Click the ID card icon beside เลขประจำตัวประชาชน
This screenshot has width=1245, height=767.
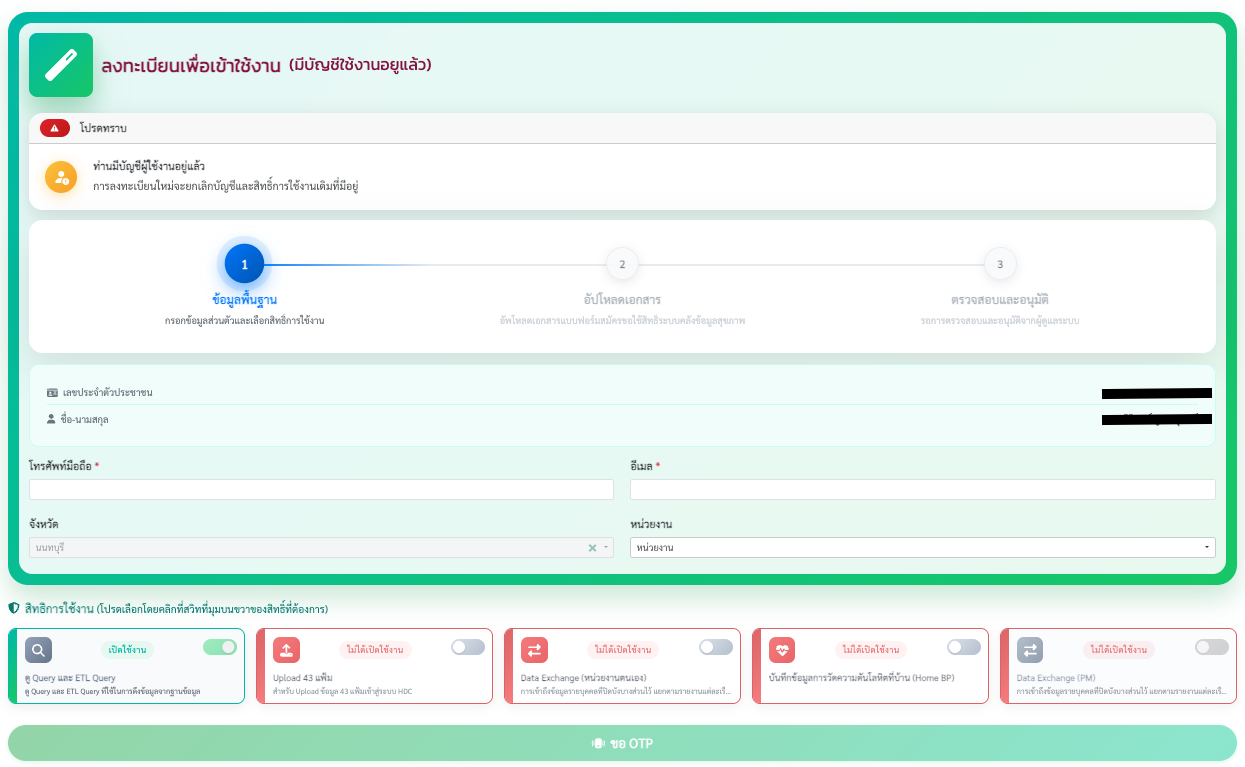coord(53,393)
